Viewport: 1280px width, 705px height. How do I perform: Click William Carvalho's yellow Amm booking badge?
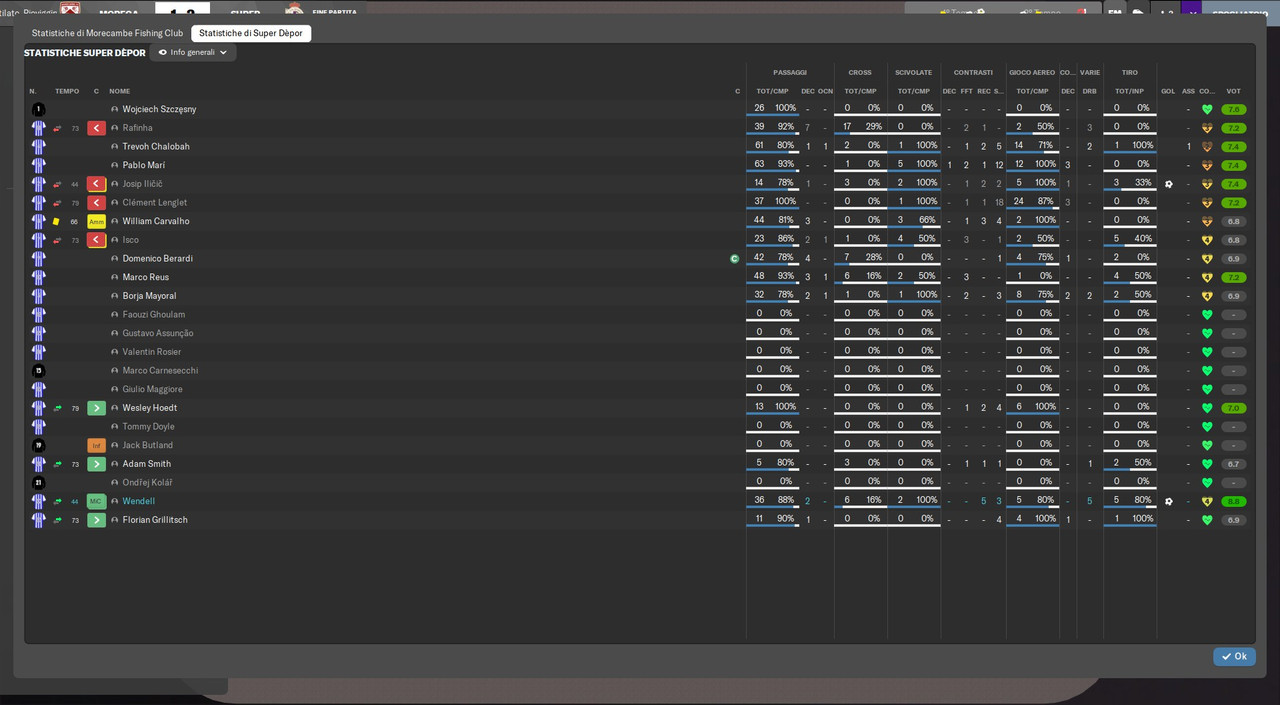coord(96,221)
